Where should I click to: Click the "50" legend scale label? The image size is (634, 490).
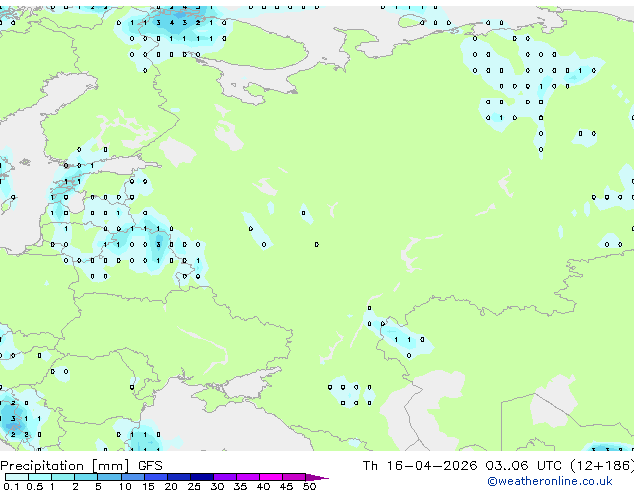(309, 486)
